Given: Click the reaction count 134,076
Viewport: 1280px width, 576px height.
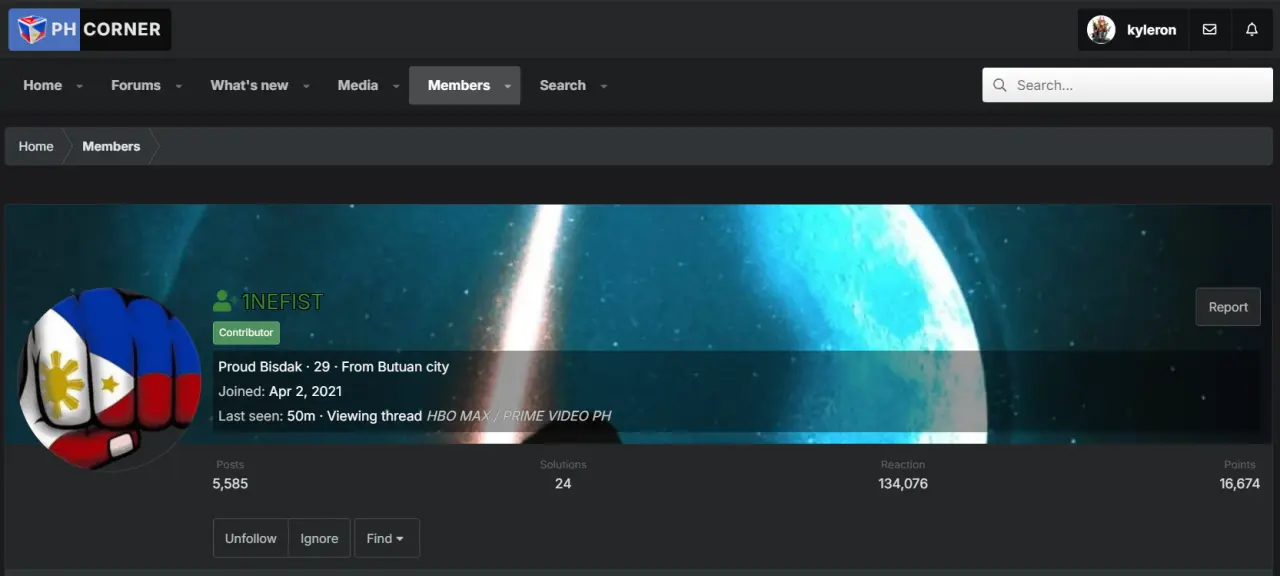Looking at the screenshot, I should click(903, 484).
